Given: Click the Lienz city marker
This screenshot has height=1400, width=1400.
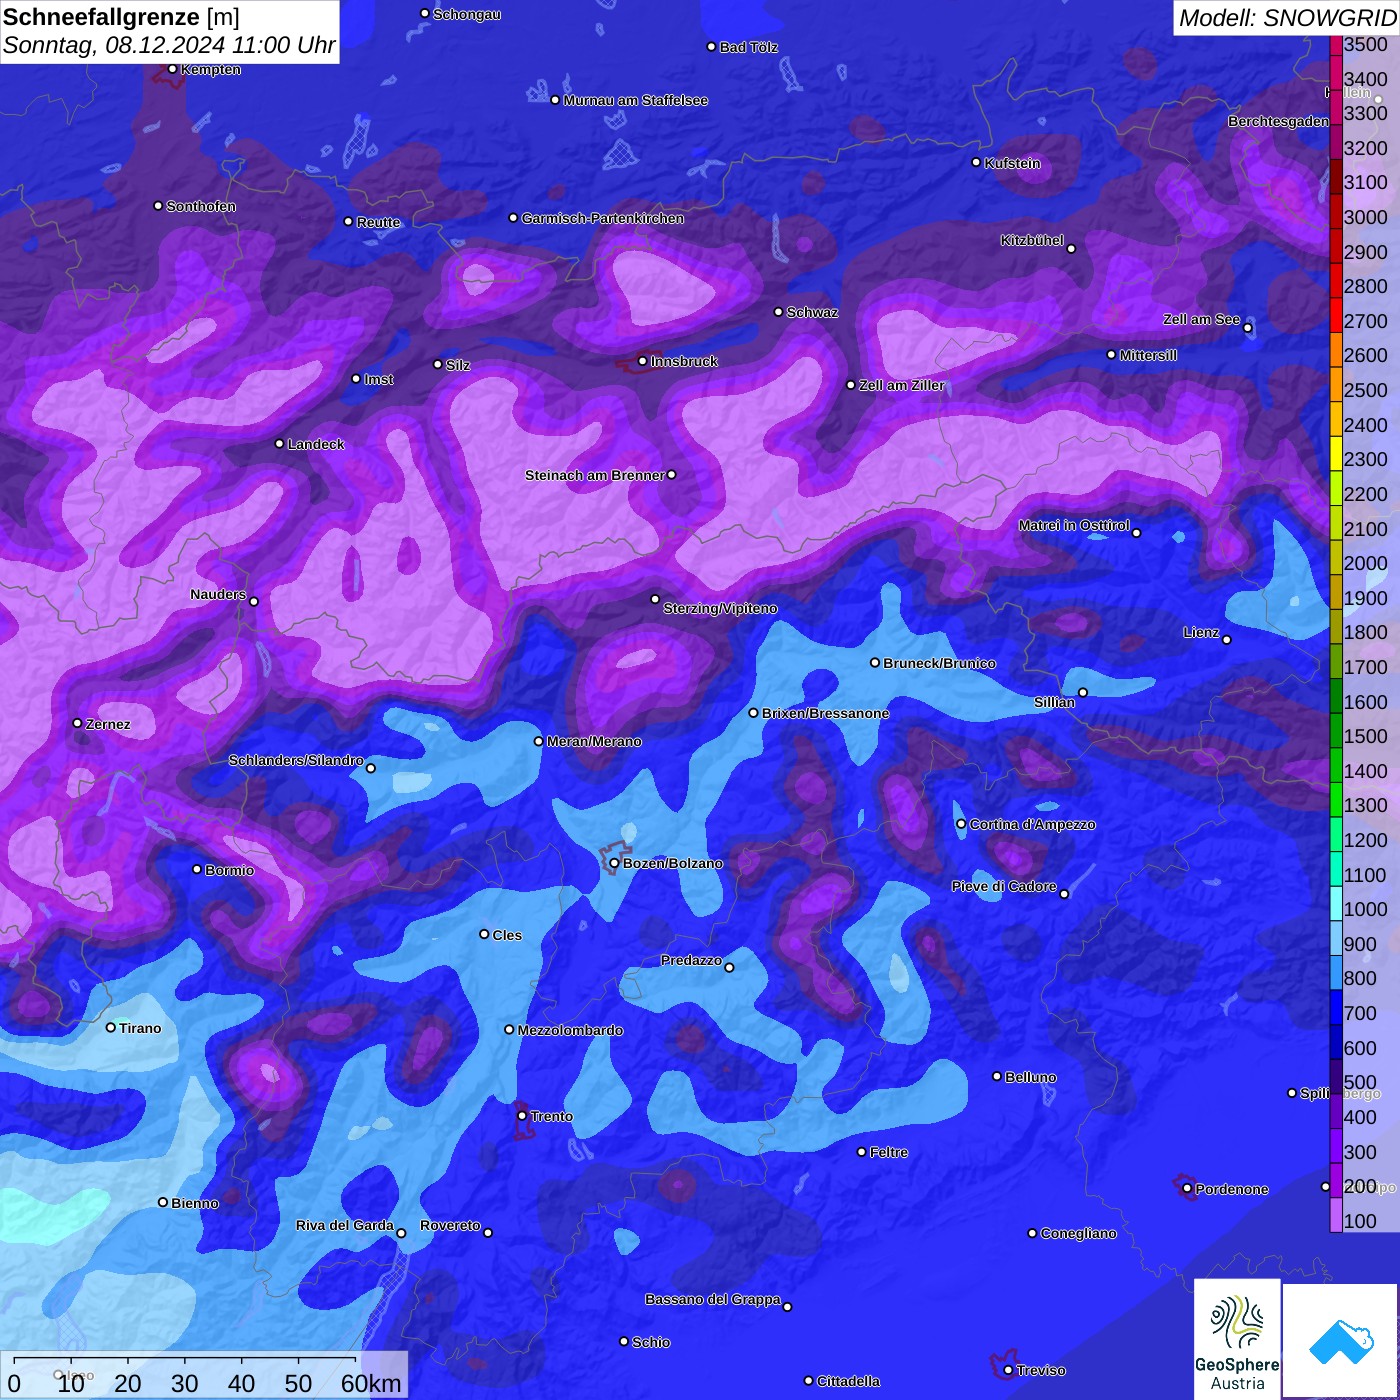Looking at the screenshot, I should click(1227, 640).
